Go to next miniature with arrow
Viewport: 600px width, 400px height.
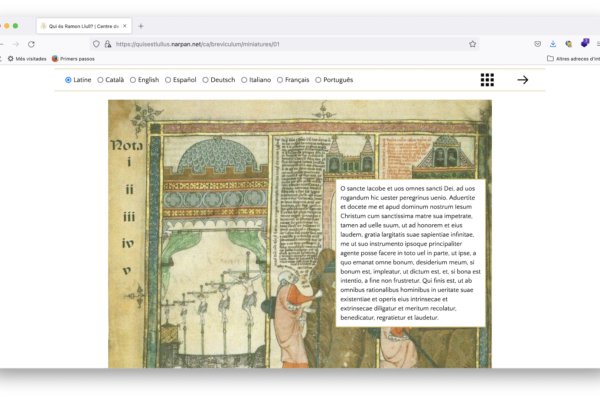(522, 80)
